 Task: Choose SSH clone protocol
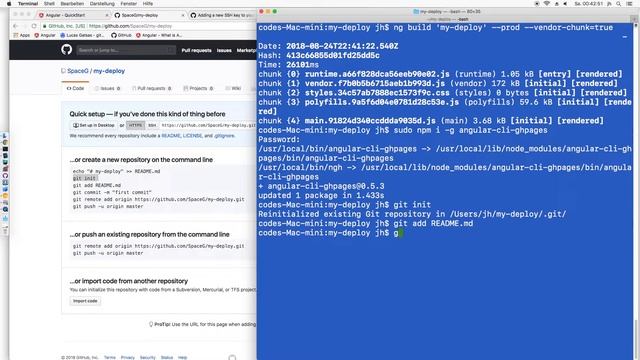pos(152,125)
